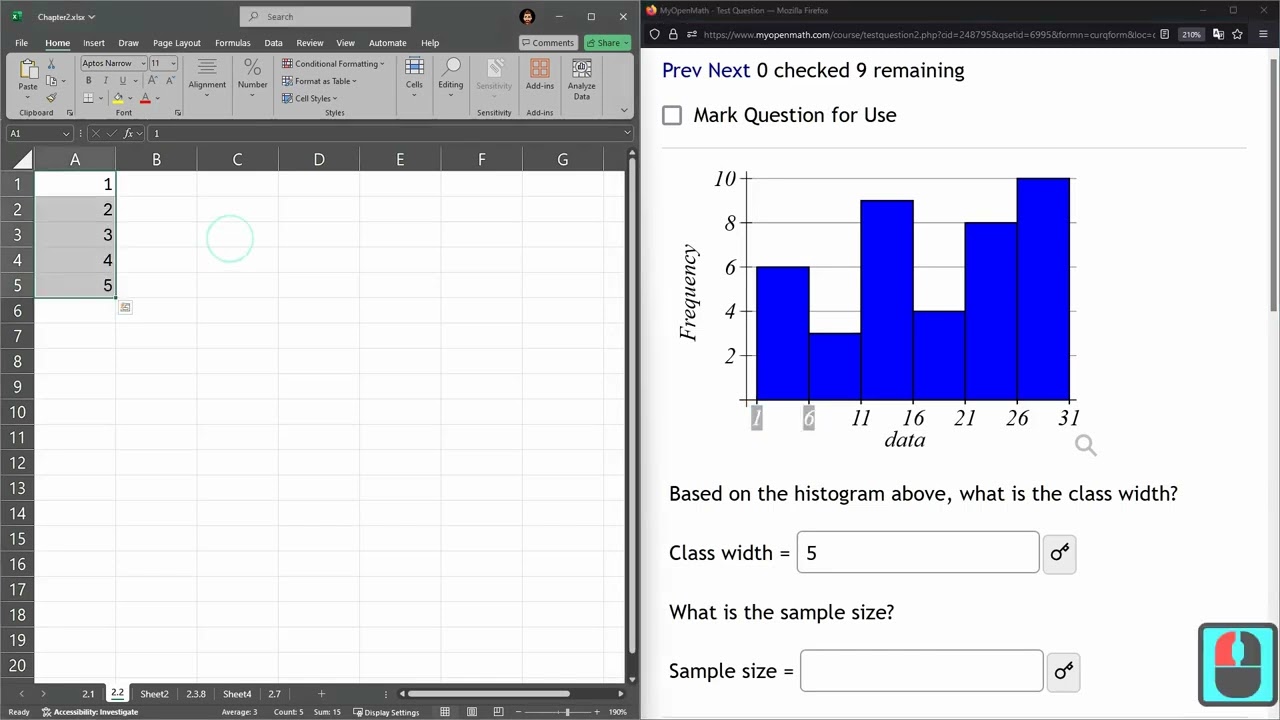This screenshot has width=1280, height=720.
Task: Click Display Settings in status bar
Action: pos(387,712)
